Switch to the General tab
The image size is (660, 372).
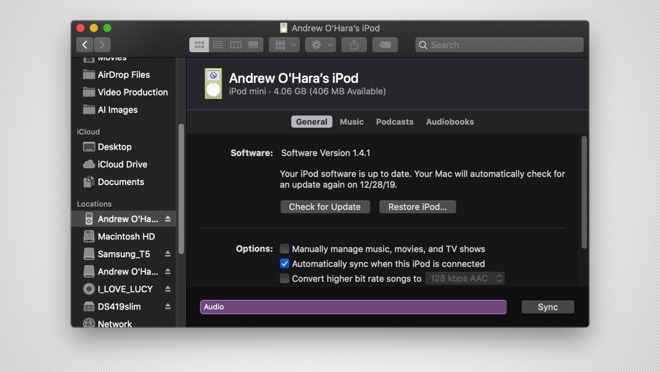[x=311, y=122]
